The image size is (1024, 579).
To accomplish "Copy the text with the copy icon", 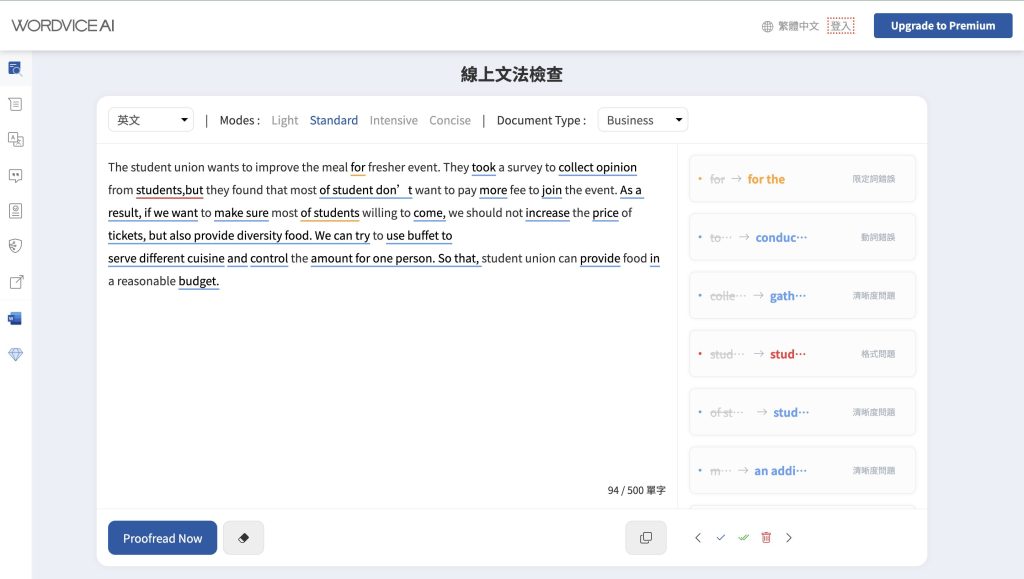I will [645, 538].
